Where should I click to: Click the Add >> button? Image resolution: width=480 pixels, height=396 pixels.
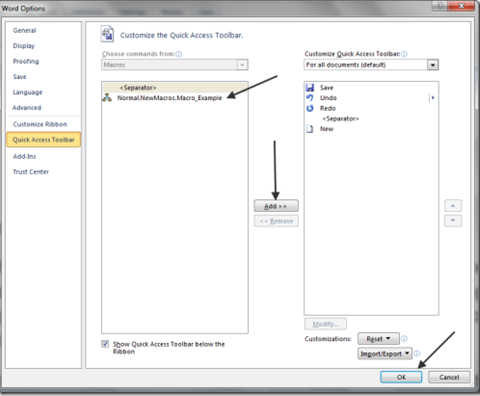276,206
